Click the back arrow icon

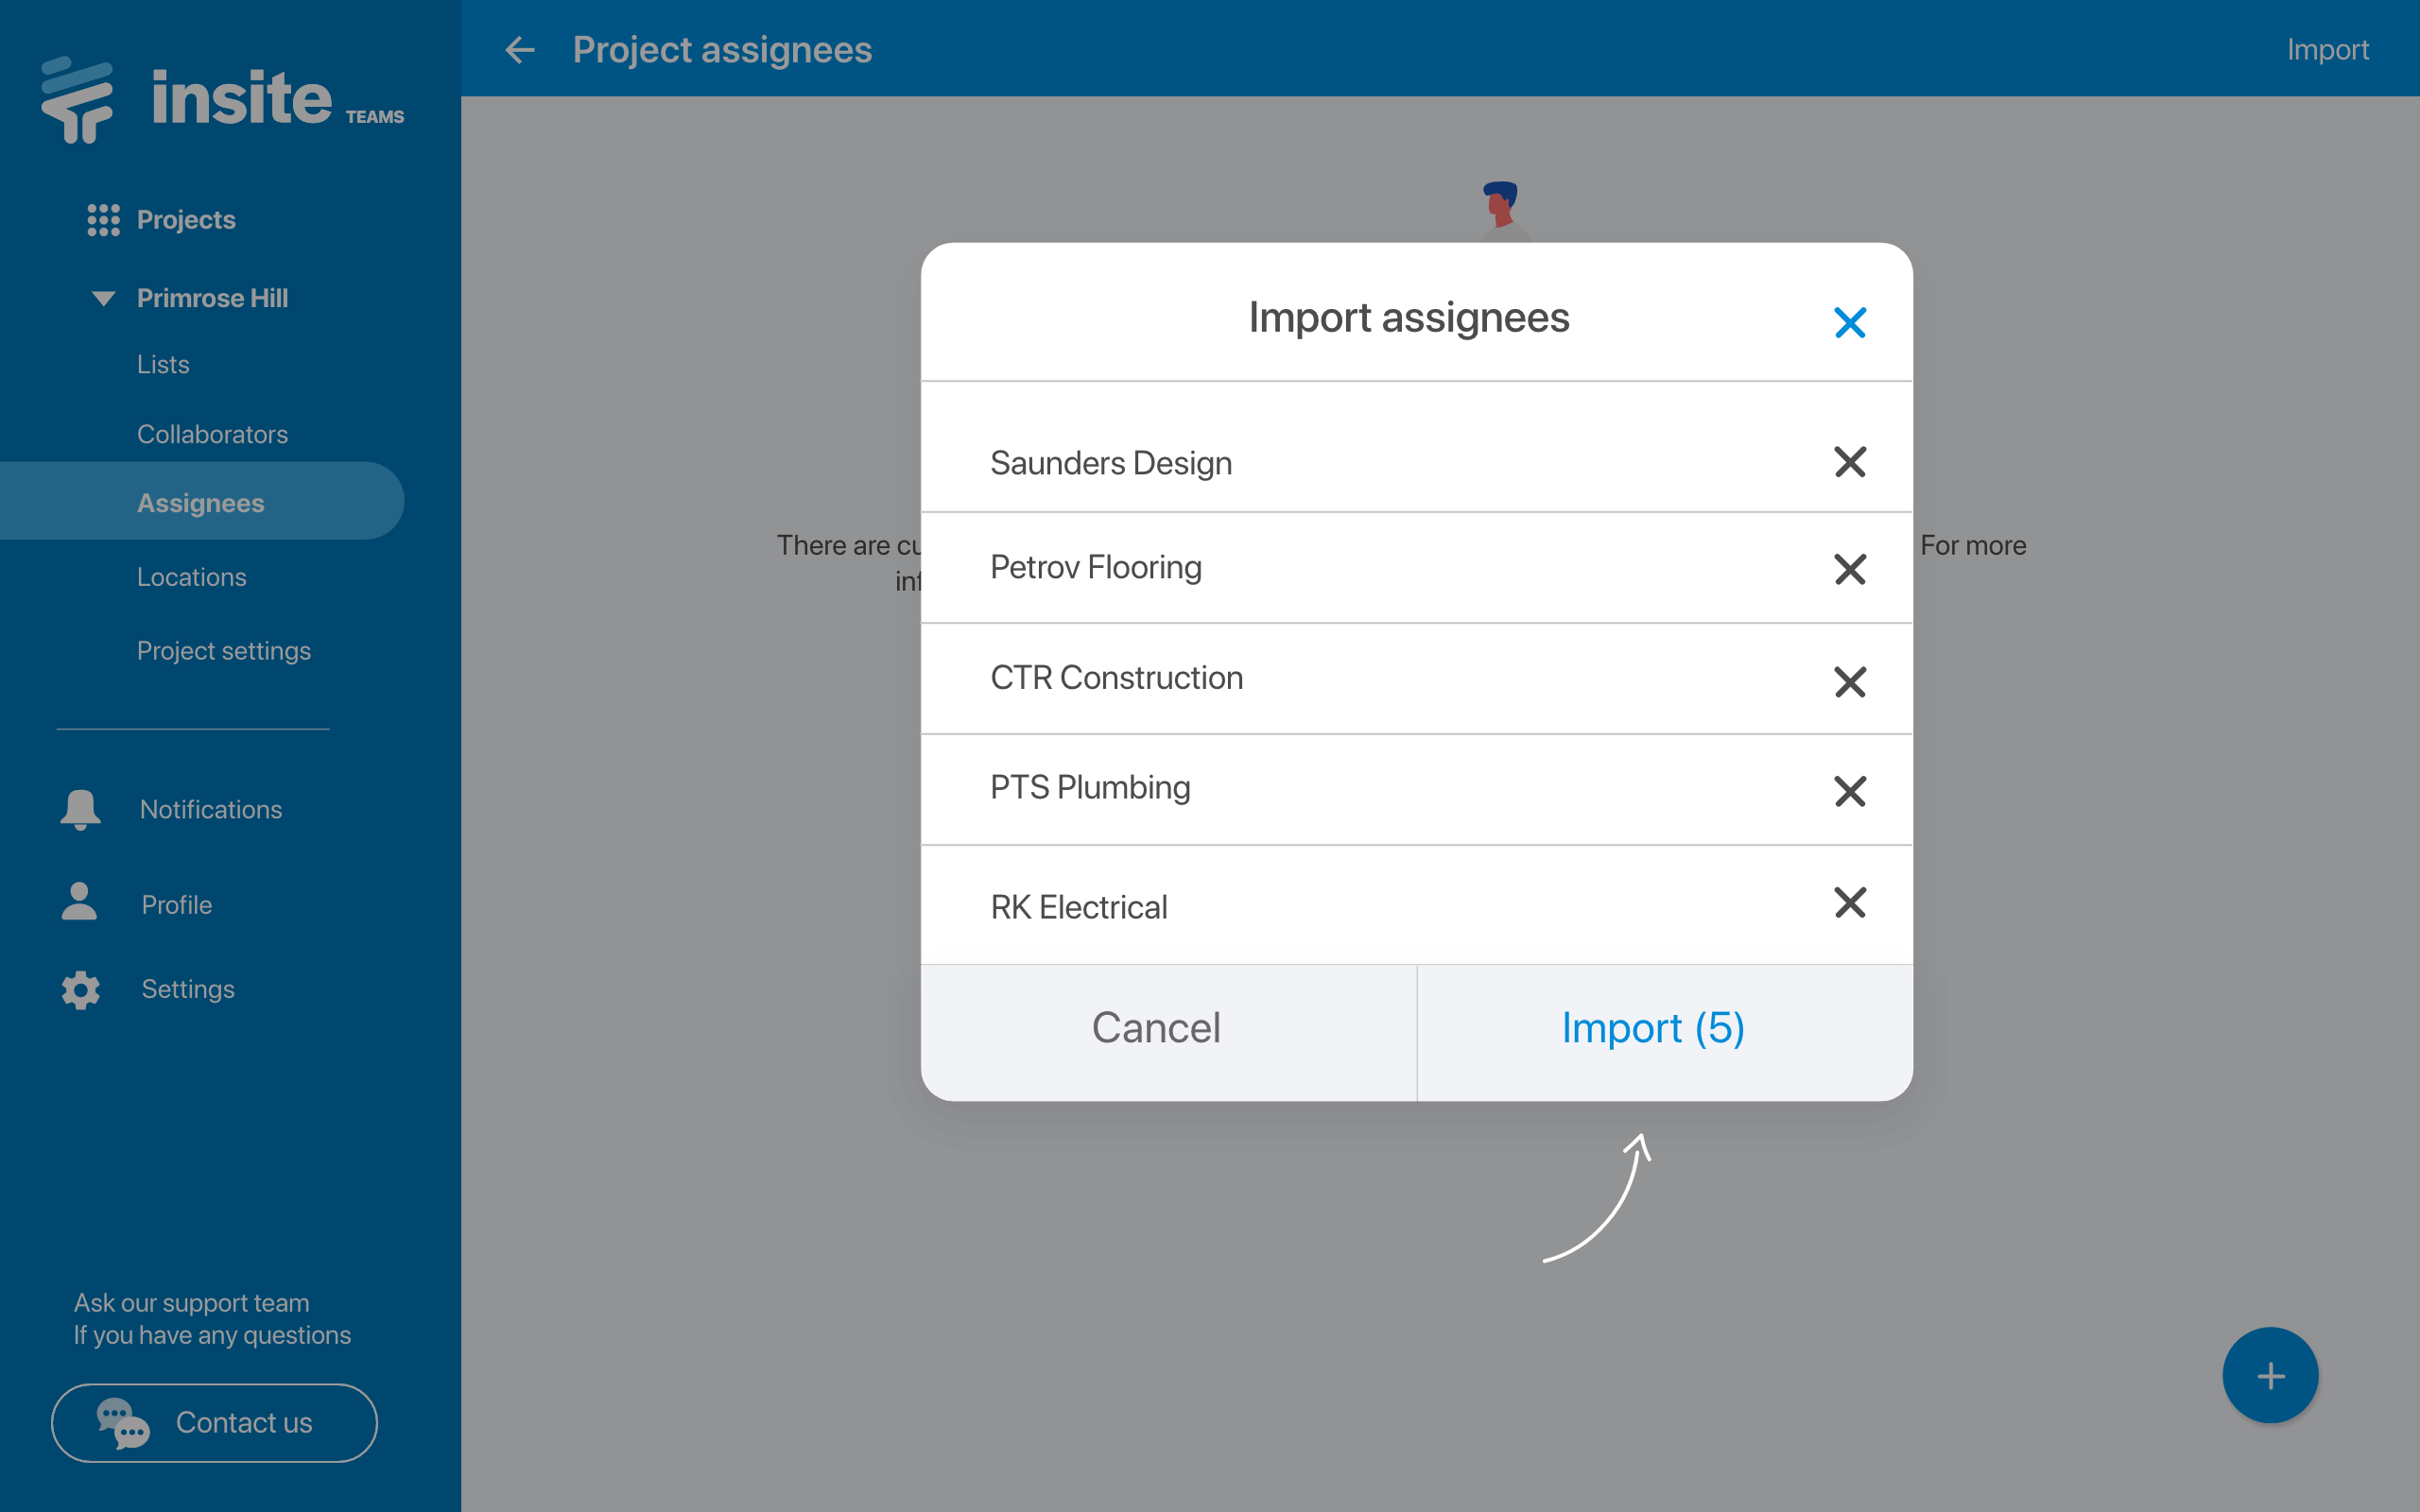(520, 50)
